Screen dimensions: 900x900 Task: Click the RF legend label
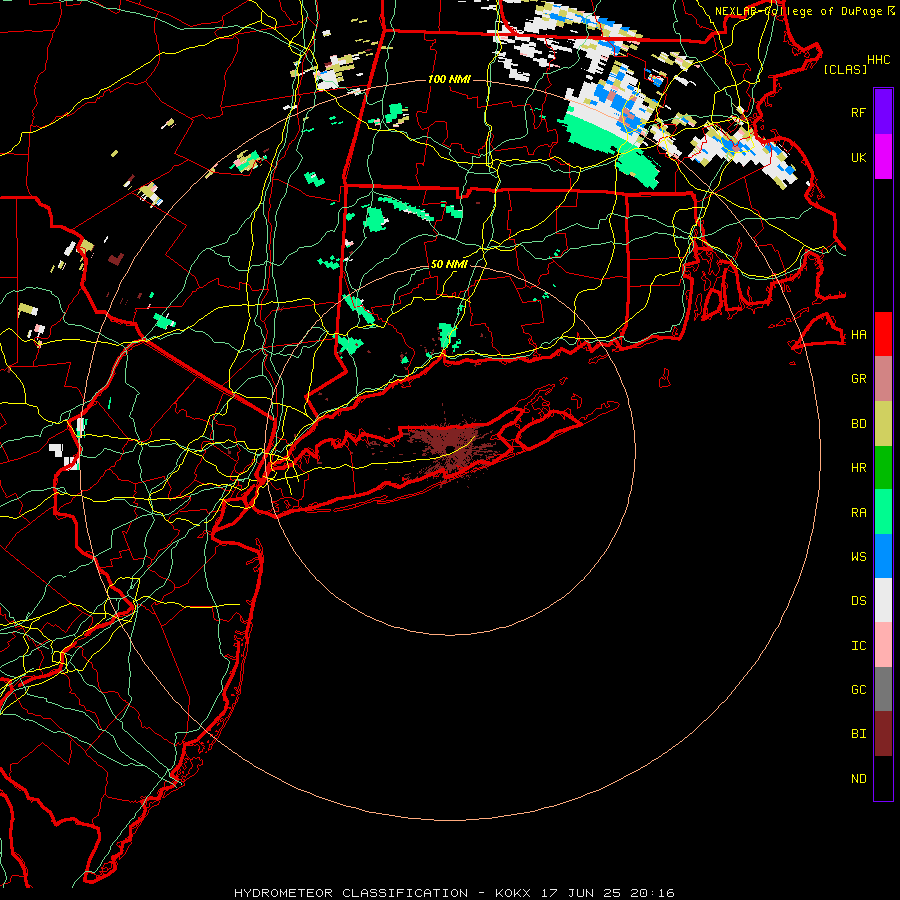(x=858, y=113)
